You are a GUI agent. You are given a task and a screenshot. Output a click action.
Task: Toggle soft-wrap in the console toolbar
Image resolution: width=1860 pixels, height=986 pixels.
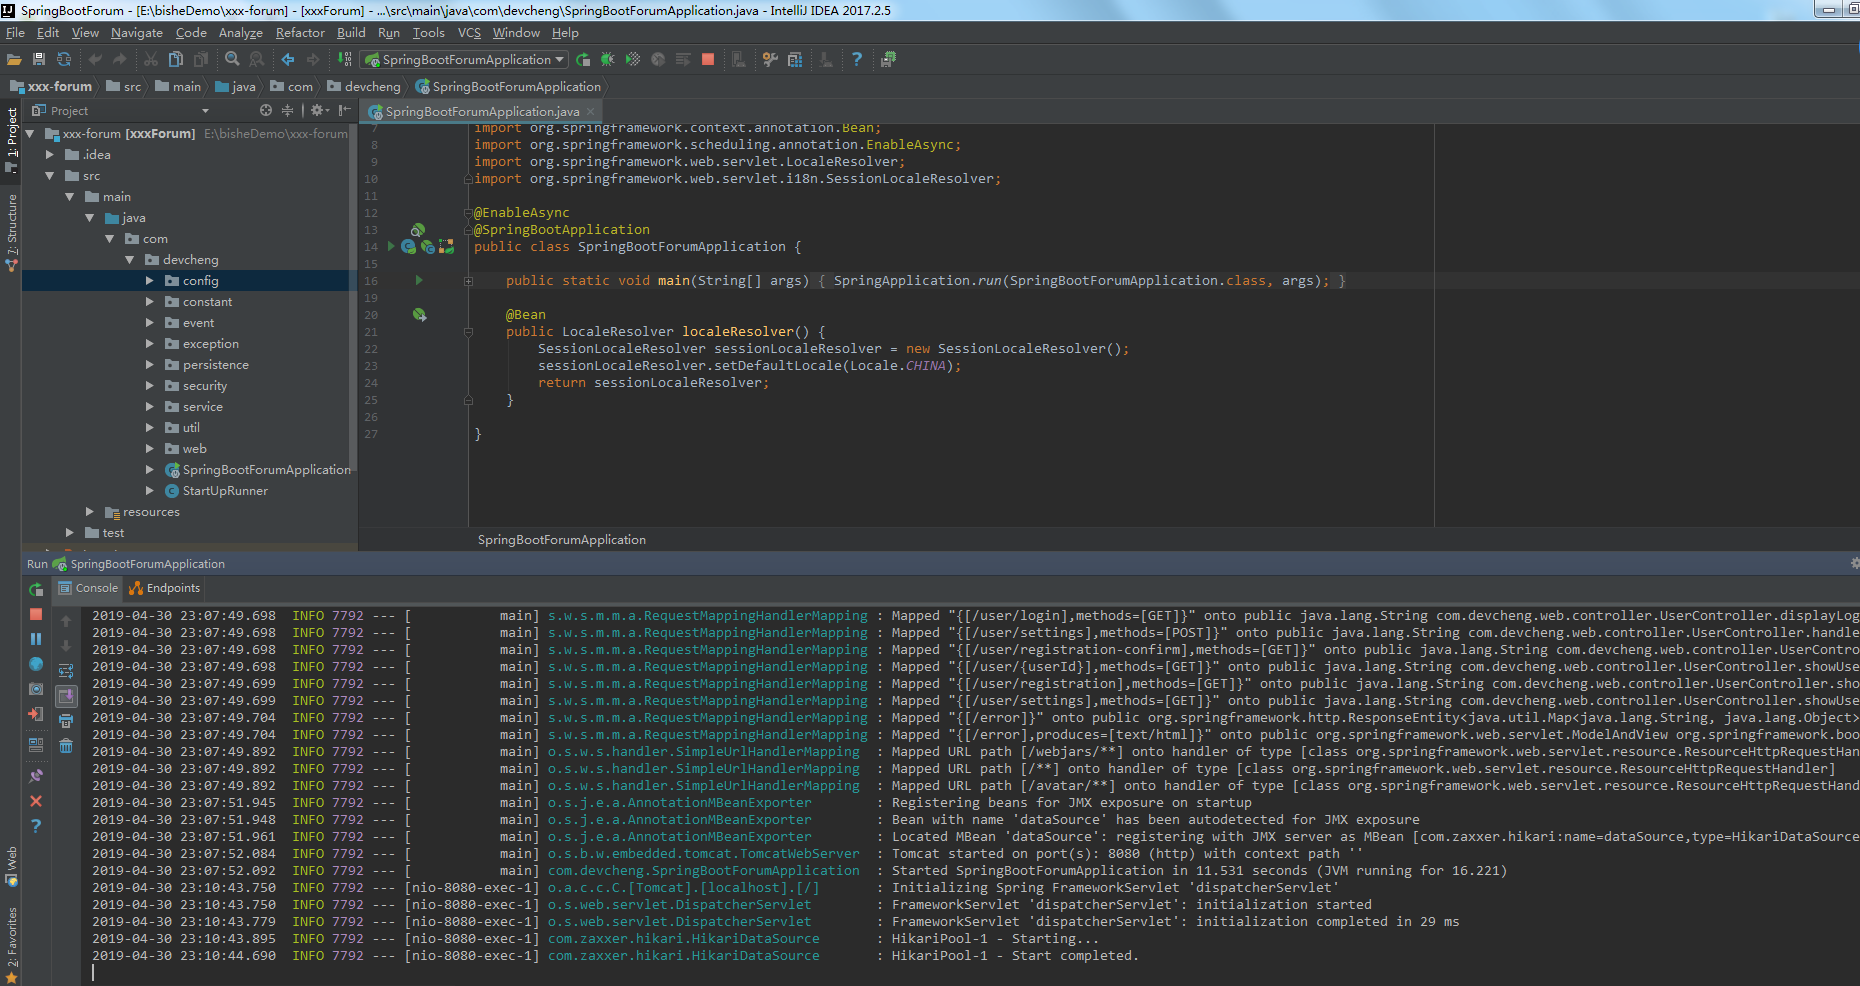click(66, 671)
